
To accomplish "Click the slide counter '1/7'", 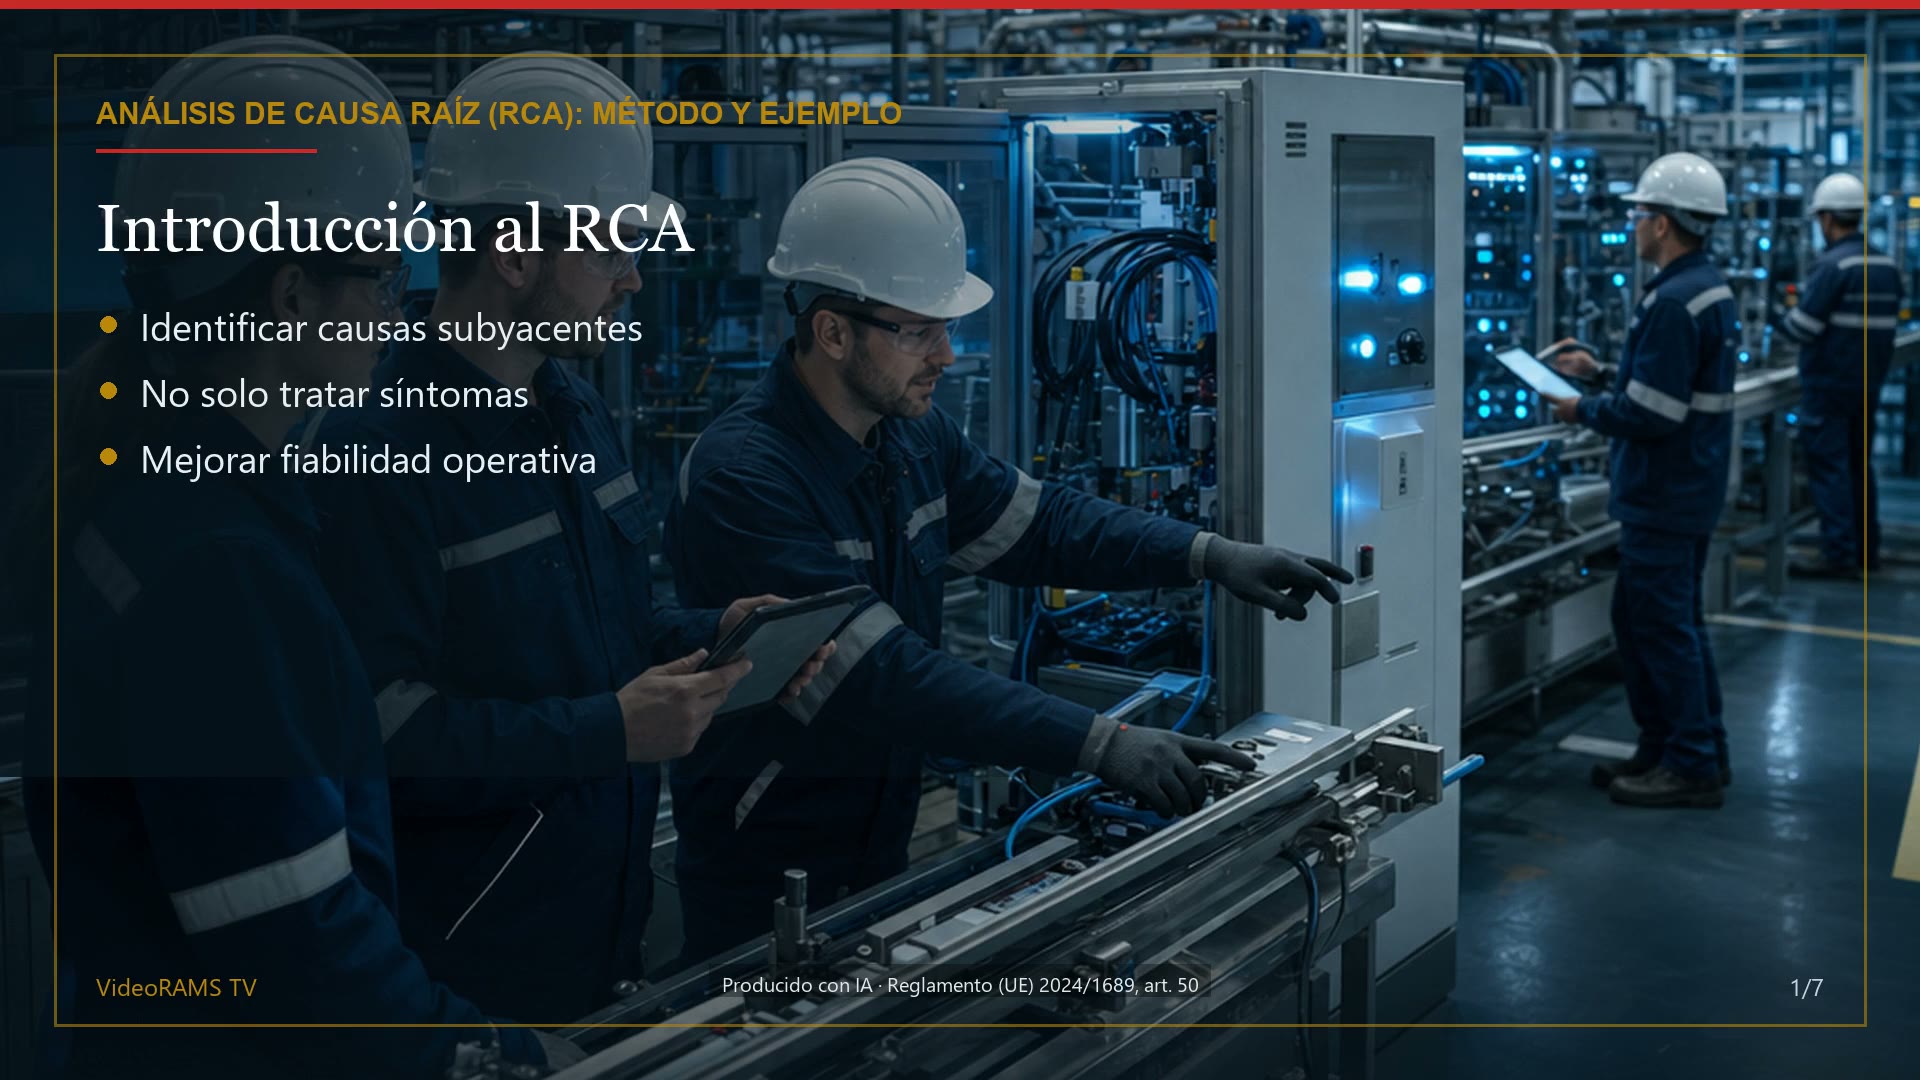I will [x=1806, y=988].
